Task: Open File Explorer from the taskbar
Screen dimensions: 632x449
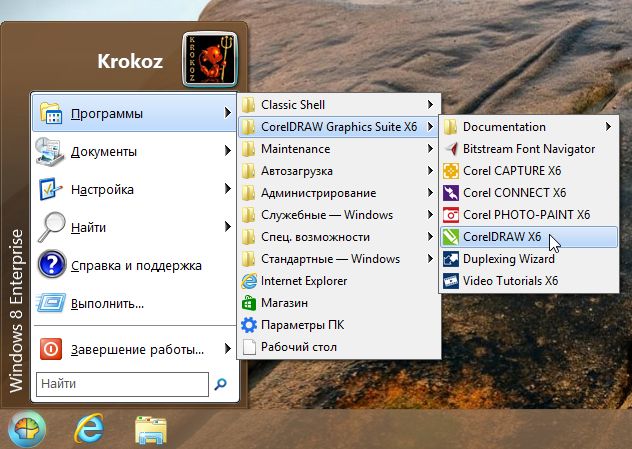Action: [150, 429]
